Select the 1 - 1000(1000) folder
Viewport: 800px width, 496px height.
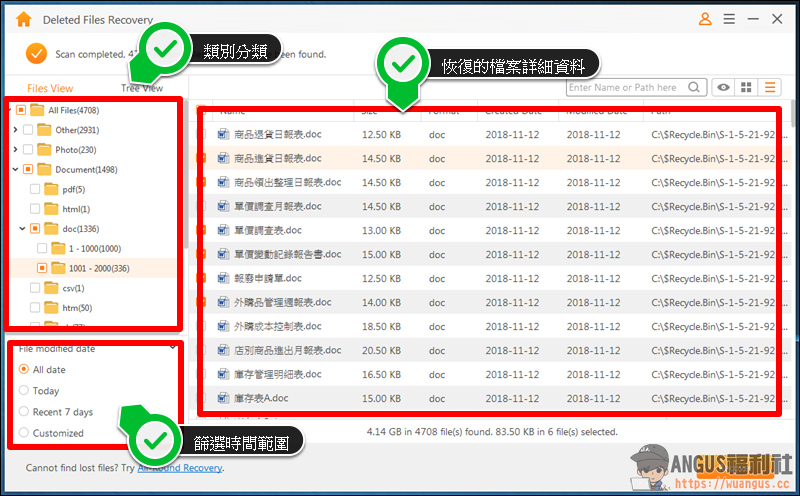click(x=95, y=249)
